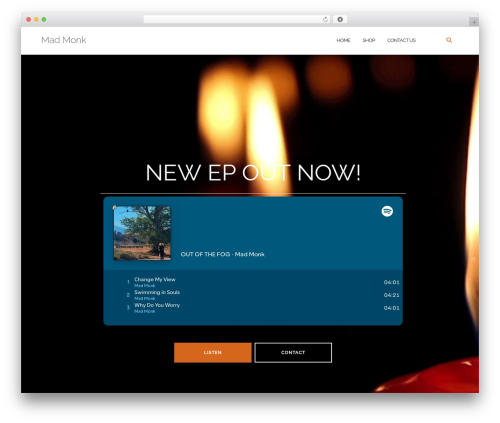
Task: Click the red close window button
Action: [x=29, y=19]
